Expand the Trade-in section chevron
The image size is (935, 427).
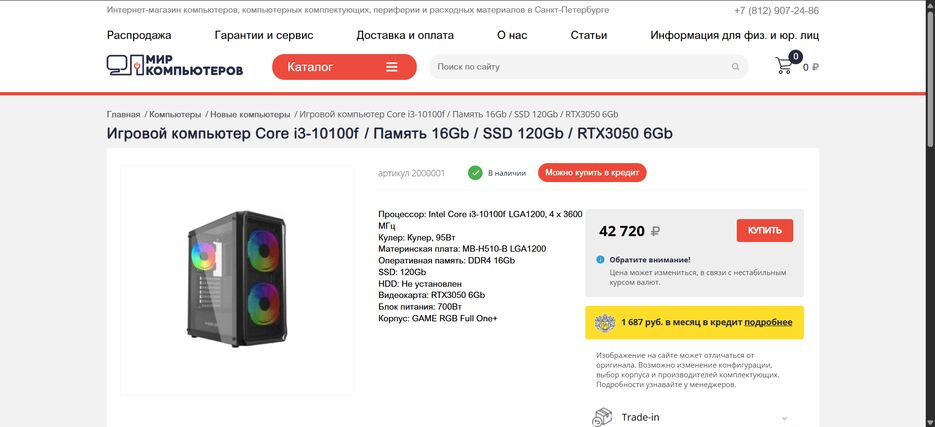pyautogui.click(x=784, y=418)
